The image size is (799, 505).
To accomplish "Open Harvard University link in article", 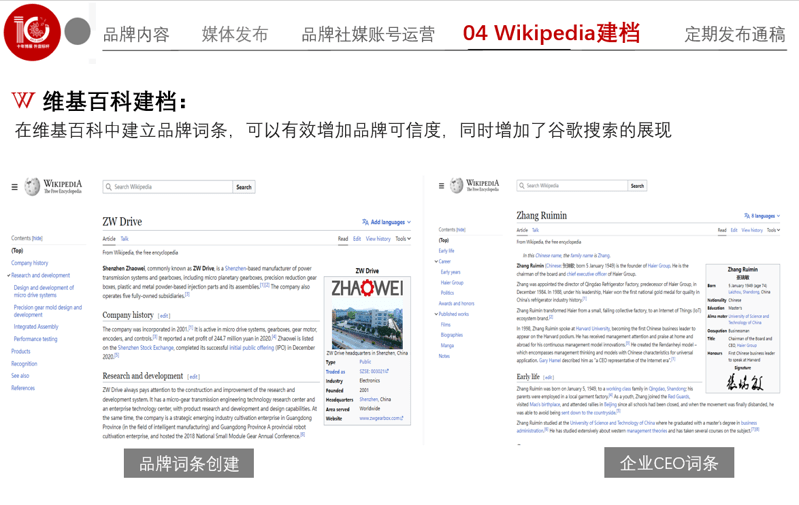I will click(x=593, y=329).
